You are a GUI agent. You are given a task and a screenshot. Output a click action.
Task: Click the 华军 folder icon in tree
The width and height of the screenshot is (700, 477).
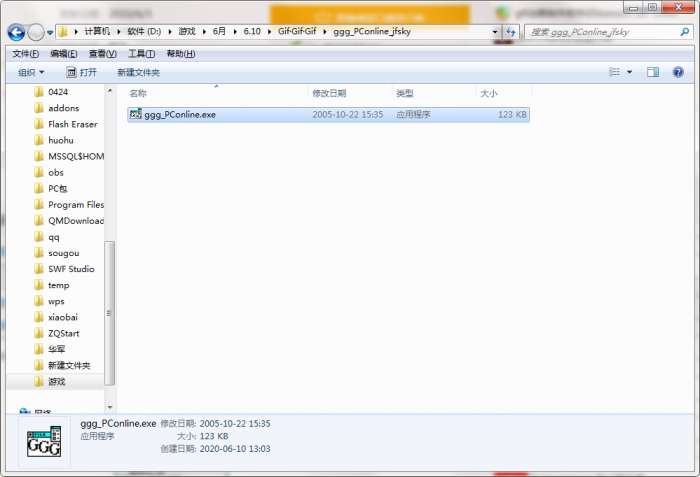tap(39, 349)
